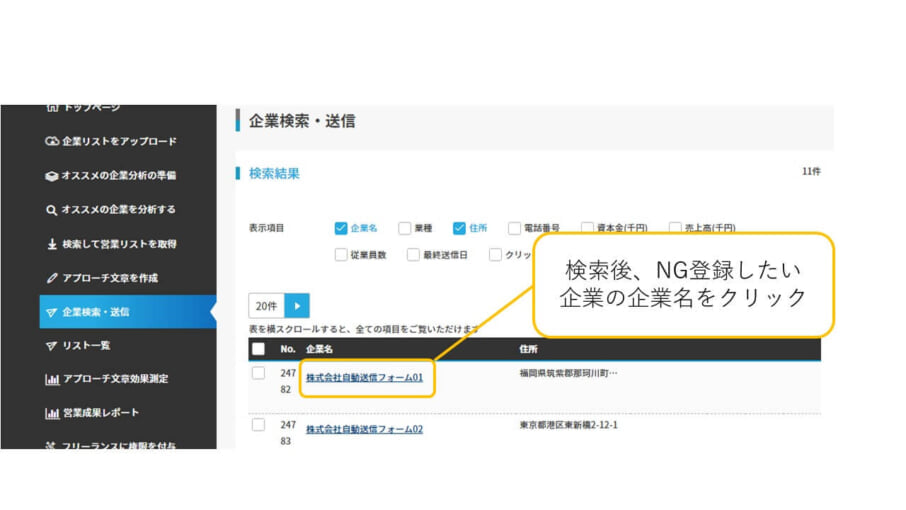Click the pencil icon beside アプローチ文章を作成
Screen dimensions: 906x510
(x=52, y=278)
